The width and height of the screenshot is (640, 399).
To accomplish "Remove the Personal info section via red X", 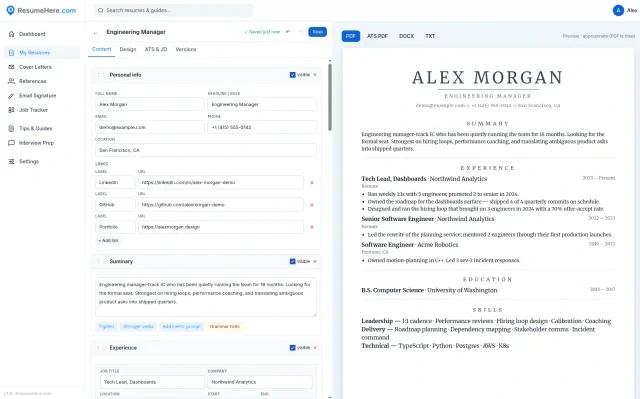I will pyautogui.click(x=315, y=75).
